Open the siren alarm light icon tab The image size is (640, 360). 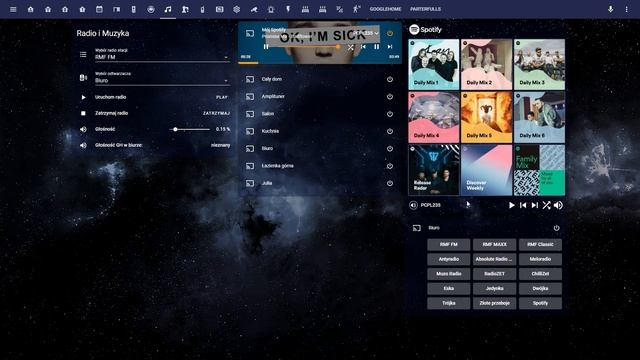271,9
